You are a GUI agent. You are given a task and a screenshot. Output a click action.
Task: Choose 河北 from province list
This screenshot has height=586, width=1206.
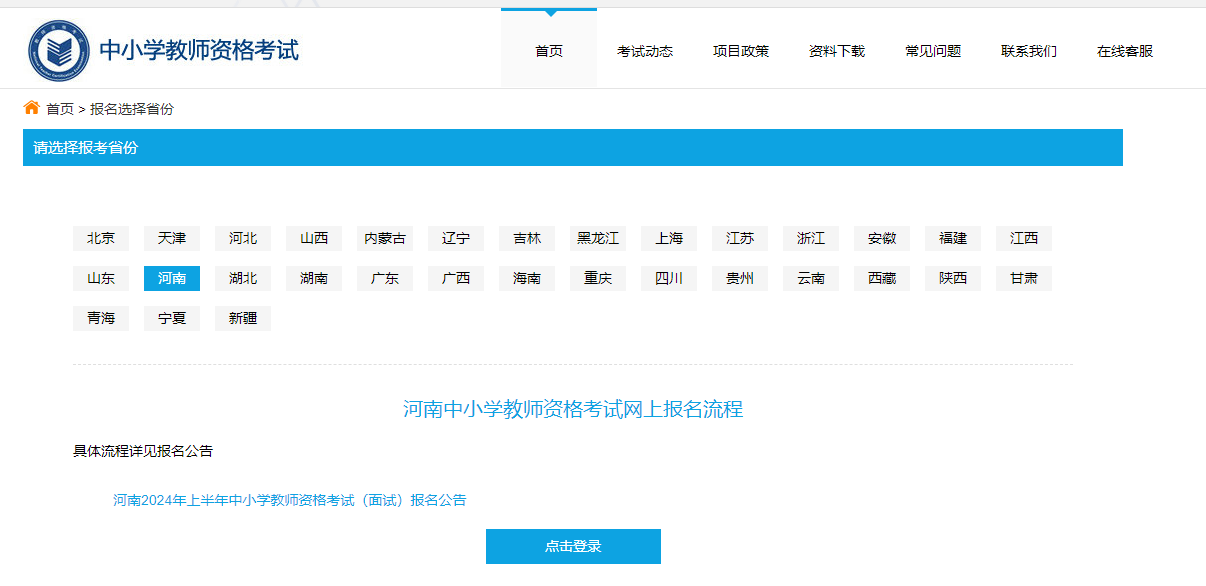243,238
